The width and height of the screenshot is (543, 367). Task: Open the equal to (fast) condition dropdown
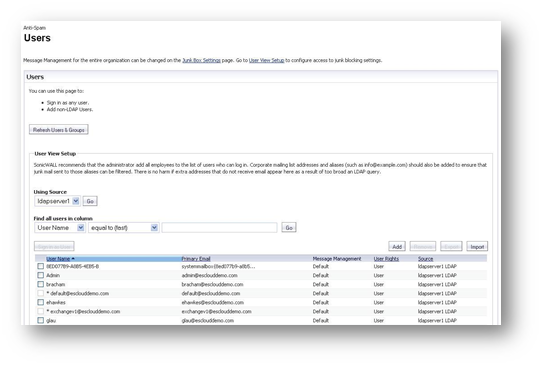(124, 227)
